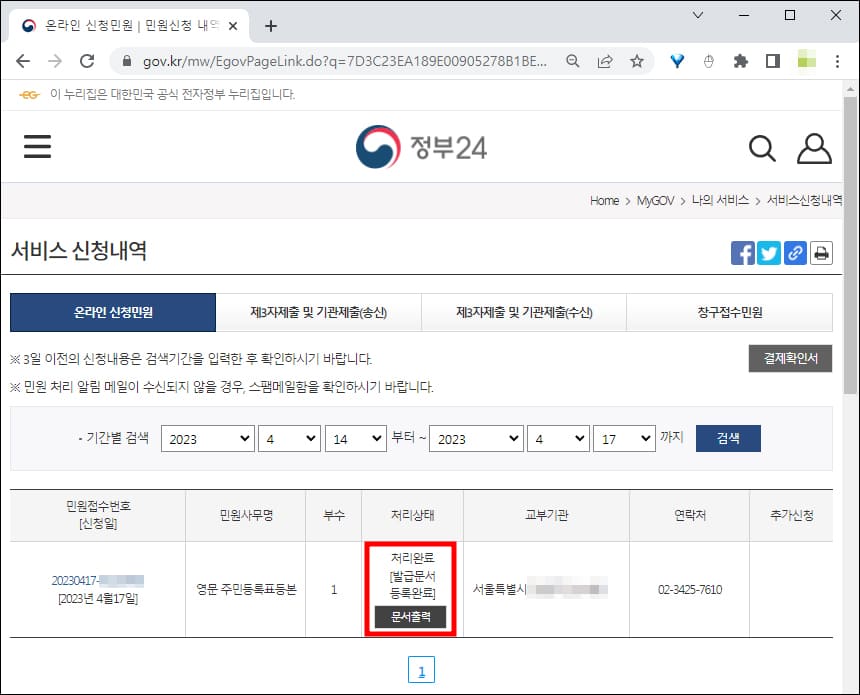This screenshot has width=860, height=695.
Task: Open the user profile icon in the header
Action: [x=815, y=147]
